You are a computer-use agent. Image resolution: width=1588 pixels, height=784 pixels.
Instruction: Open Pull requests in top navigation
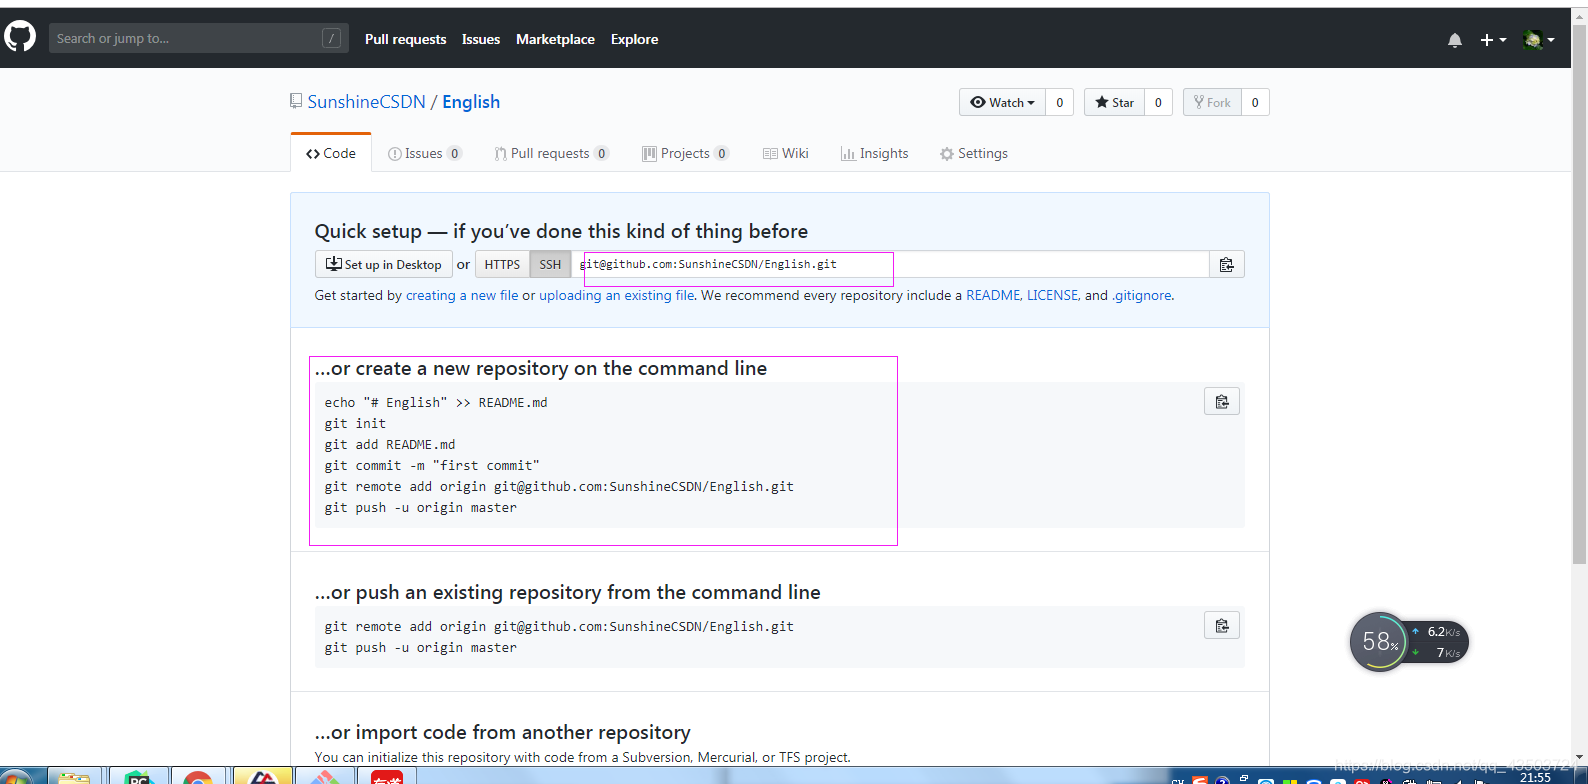point(405,39)
